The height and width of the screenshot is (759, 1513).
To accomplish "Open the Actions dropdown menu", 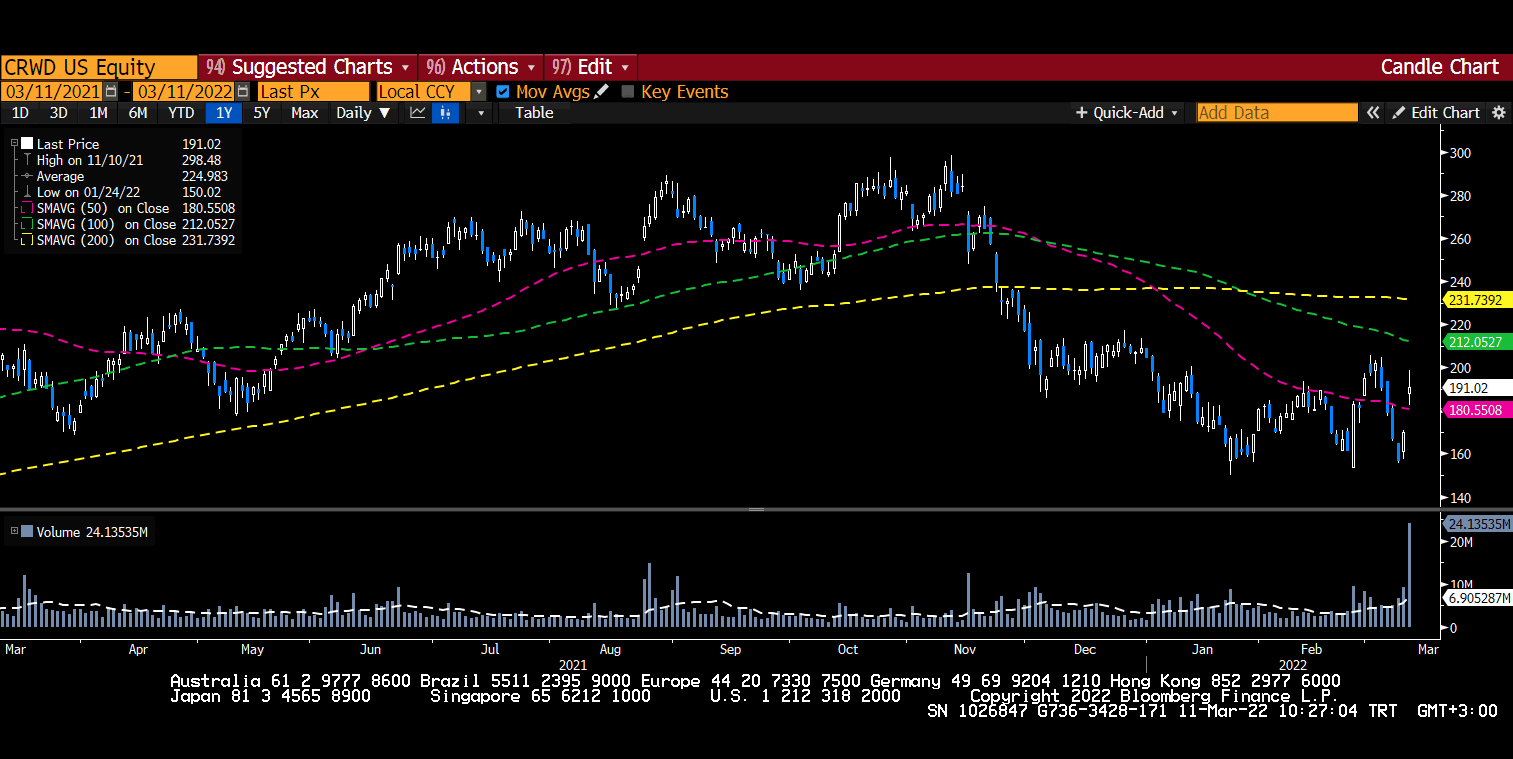I will [481, 67].
